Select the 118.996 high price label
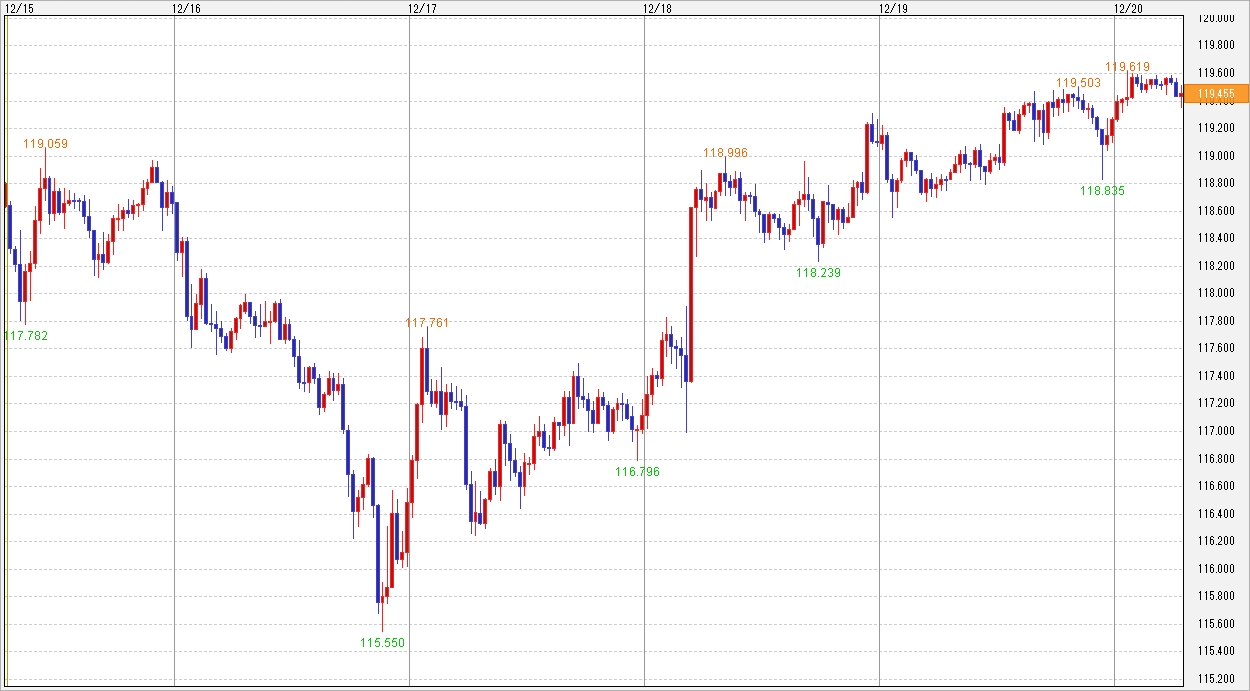 [x=725, y=153]
